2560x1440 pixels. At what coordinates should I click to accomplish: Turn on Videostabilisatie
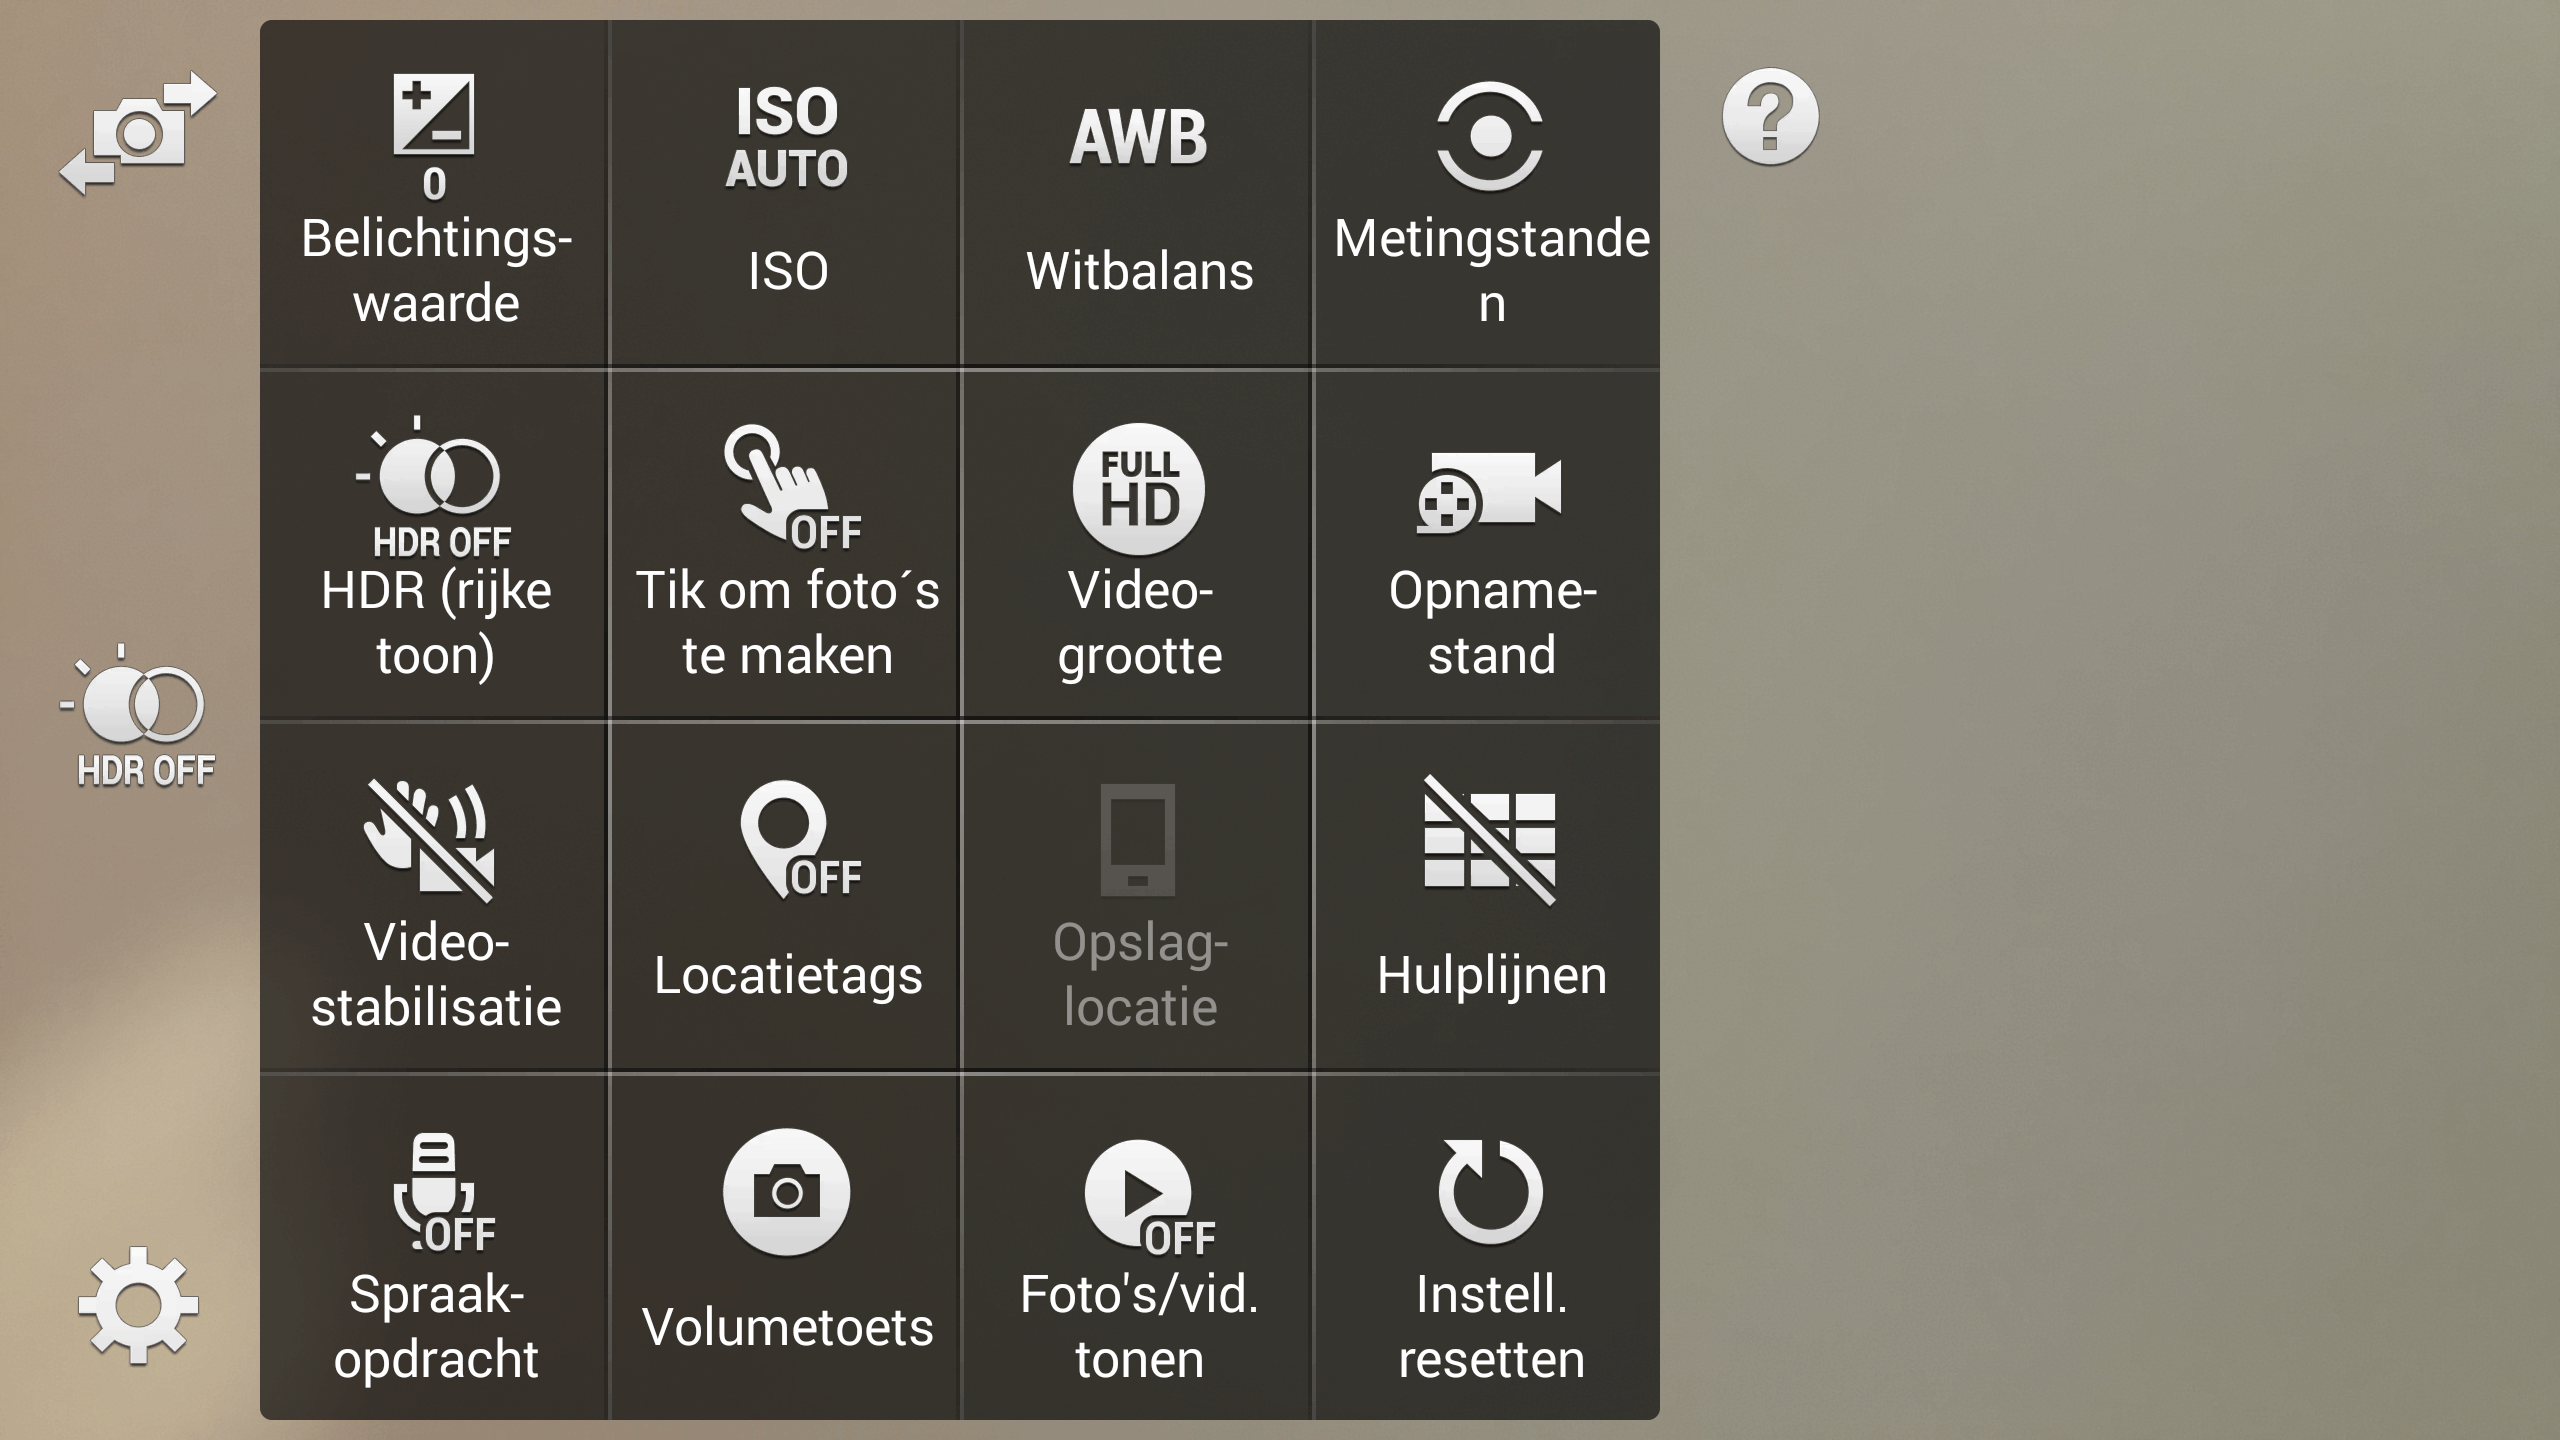pos(435,898)
